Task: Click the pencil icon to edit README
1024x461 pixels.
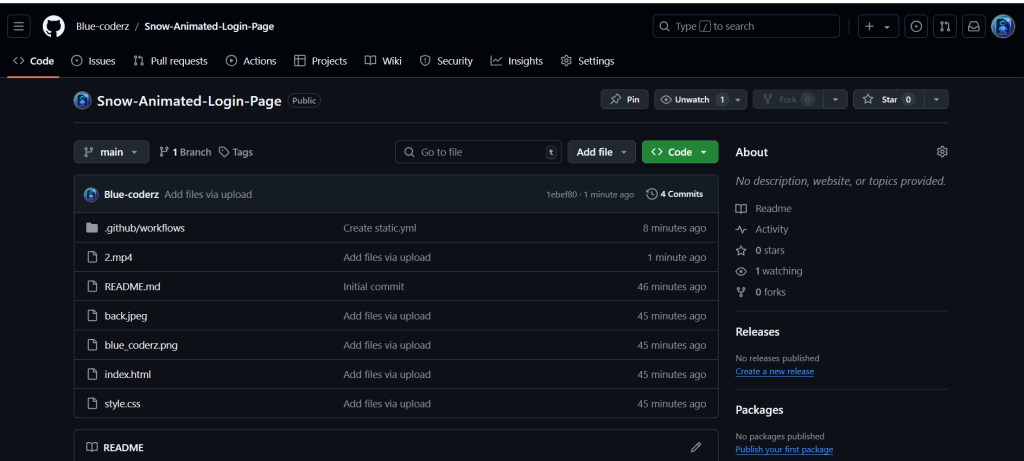Action: [696, 447]
